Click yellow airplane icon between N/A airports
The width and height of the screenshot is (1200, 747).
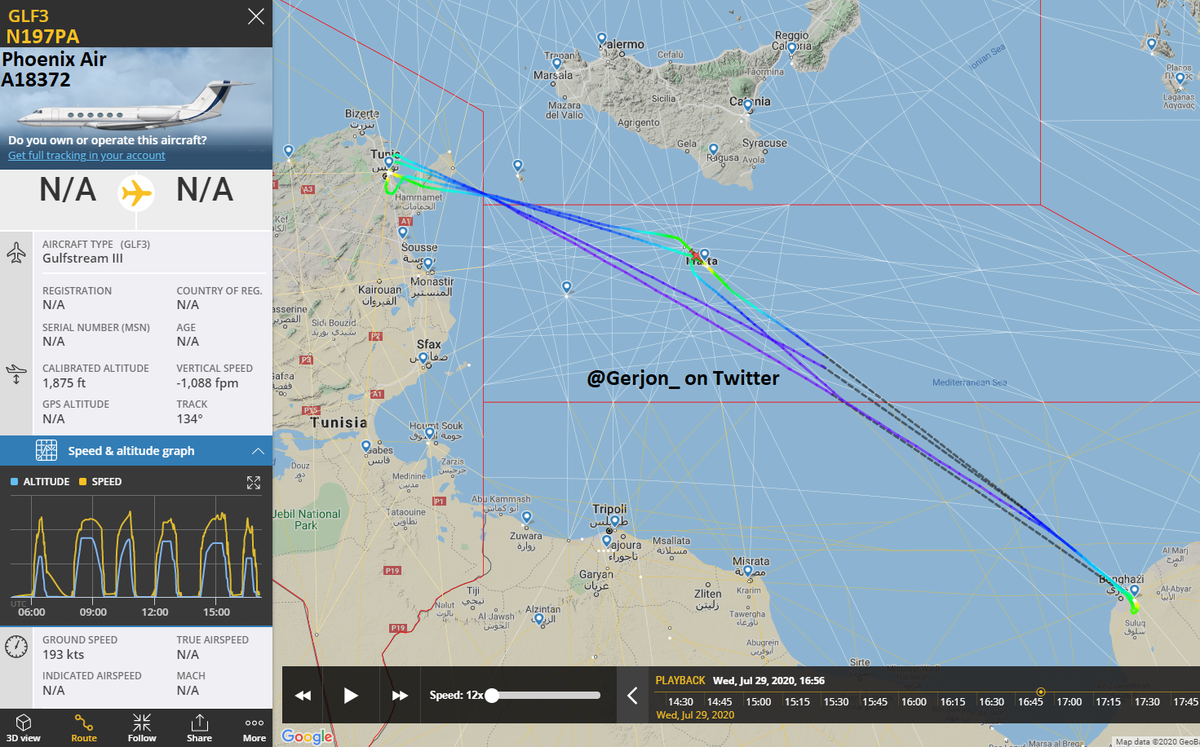tap(136, 191)
